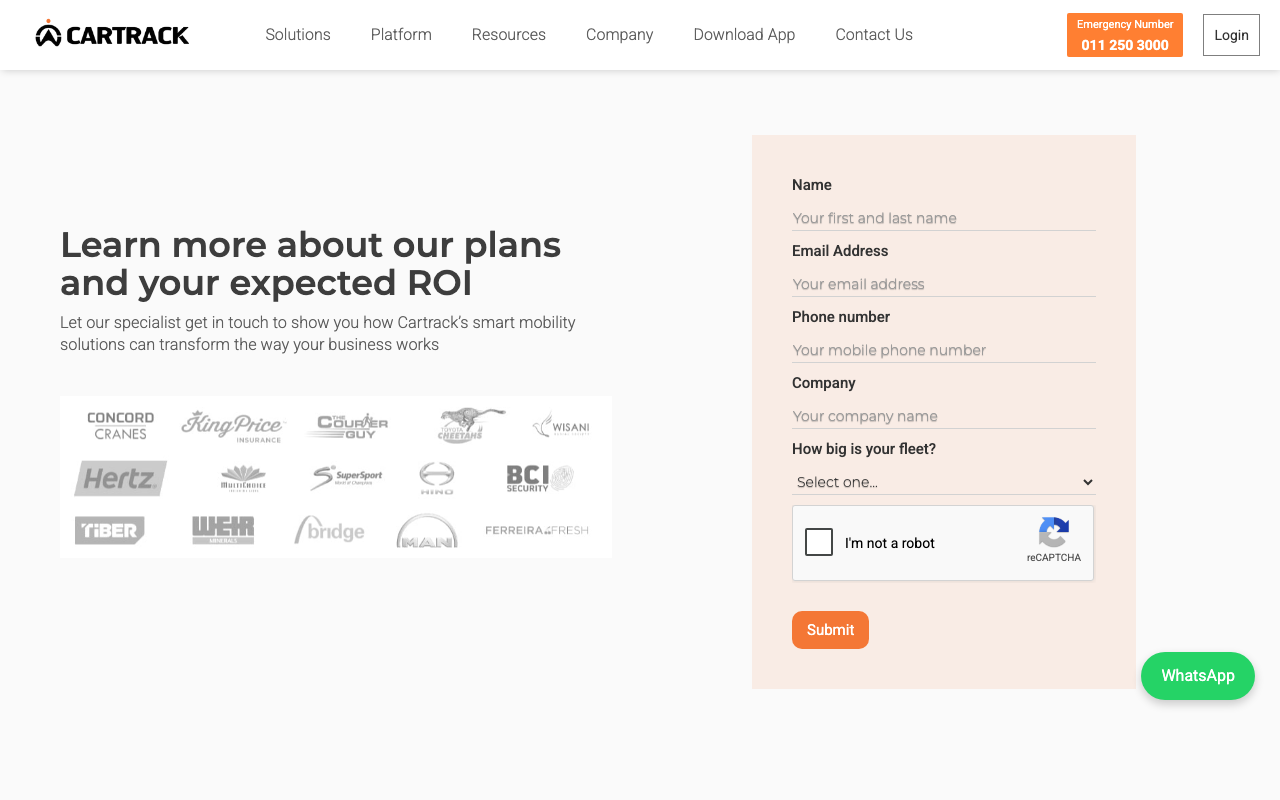Click the 'Phone number' label
The image size is (1280, 800).
pos(841,317)
